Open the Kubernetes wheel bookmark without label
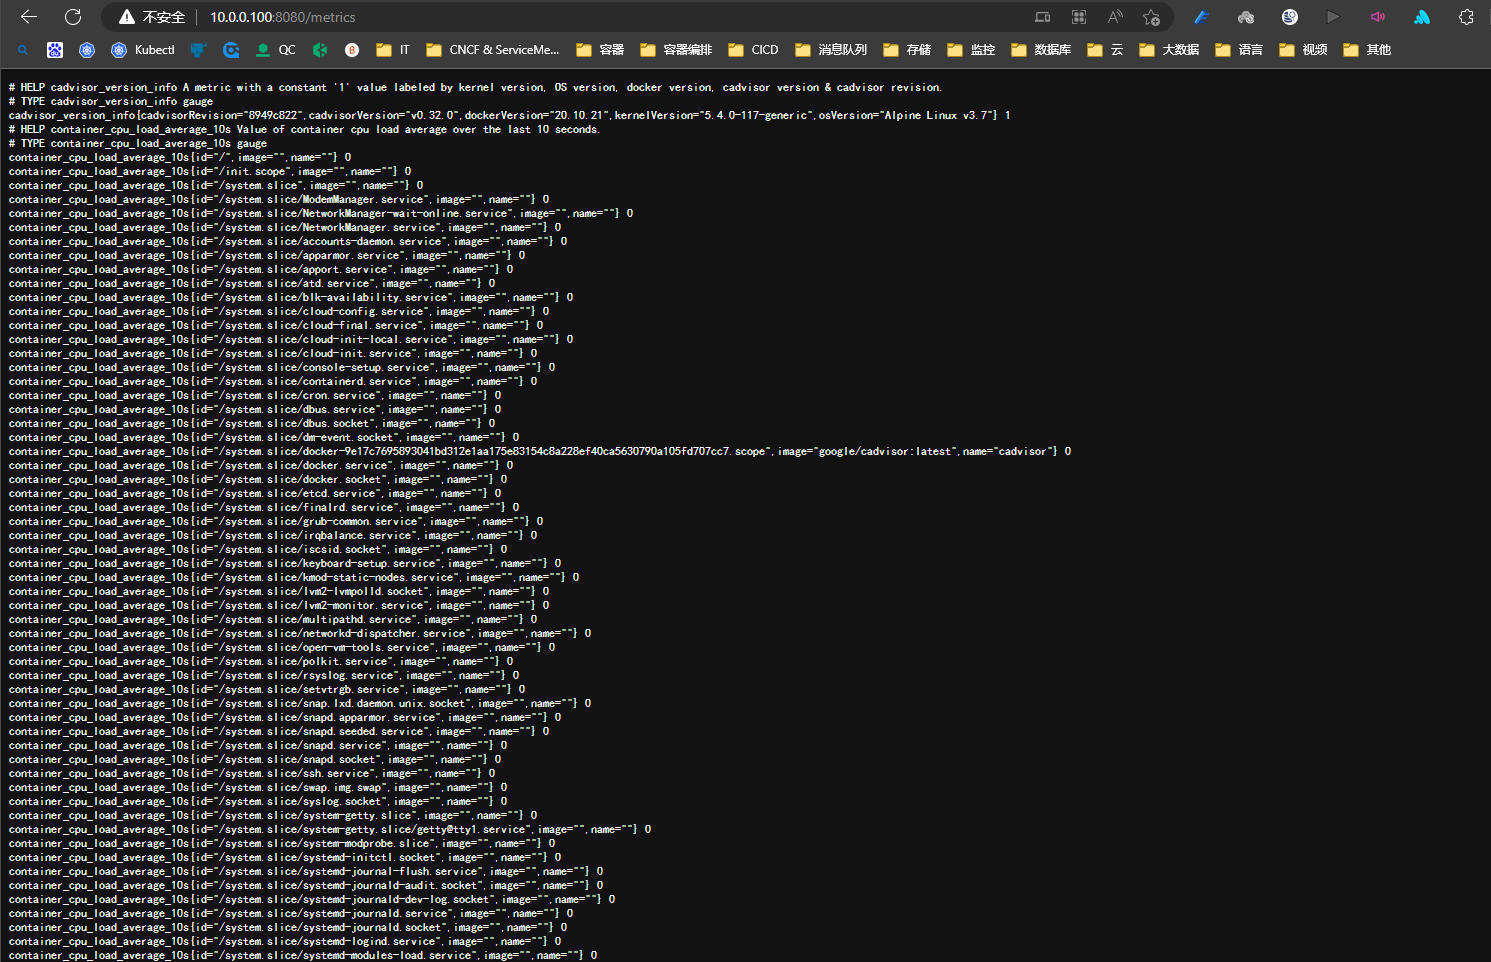The image size is (1491, 962). (x=87, y=49)
